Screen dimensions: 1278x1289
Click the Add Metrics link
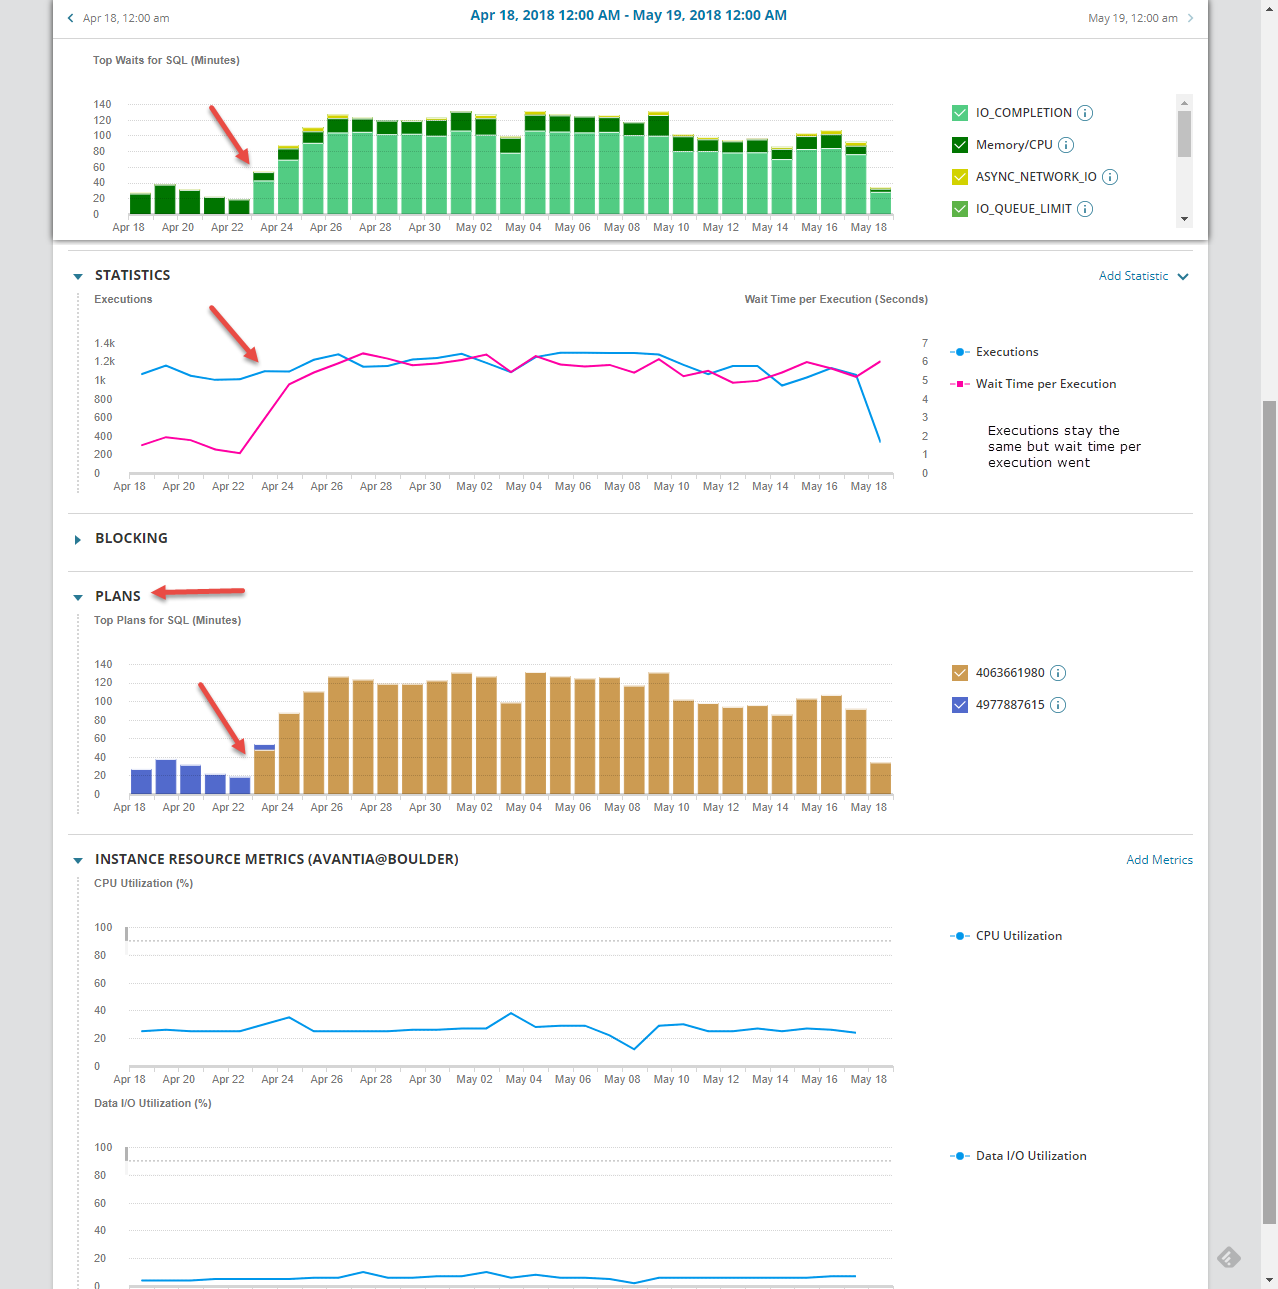(1159, 860)
